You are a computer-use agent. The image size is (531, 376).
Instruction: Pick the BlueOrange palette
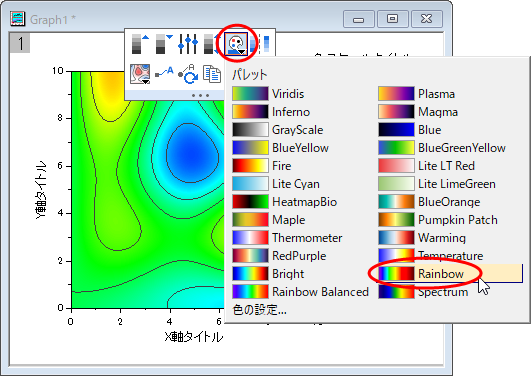tap(429, 202)
